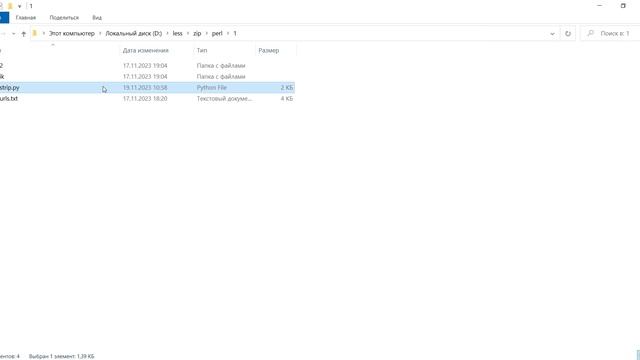Navigate to perl folder breadcrumb
Screen dimensions: 640x360
click(217, 33)
